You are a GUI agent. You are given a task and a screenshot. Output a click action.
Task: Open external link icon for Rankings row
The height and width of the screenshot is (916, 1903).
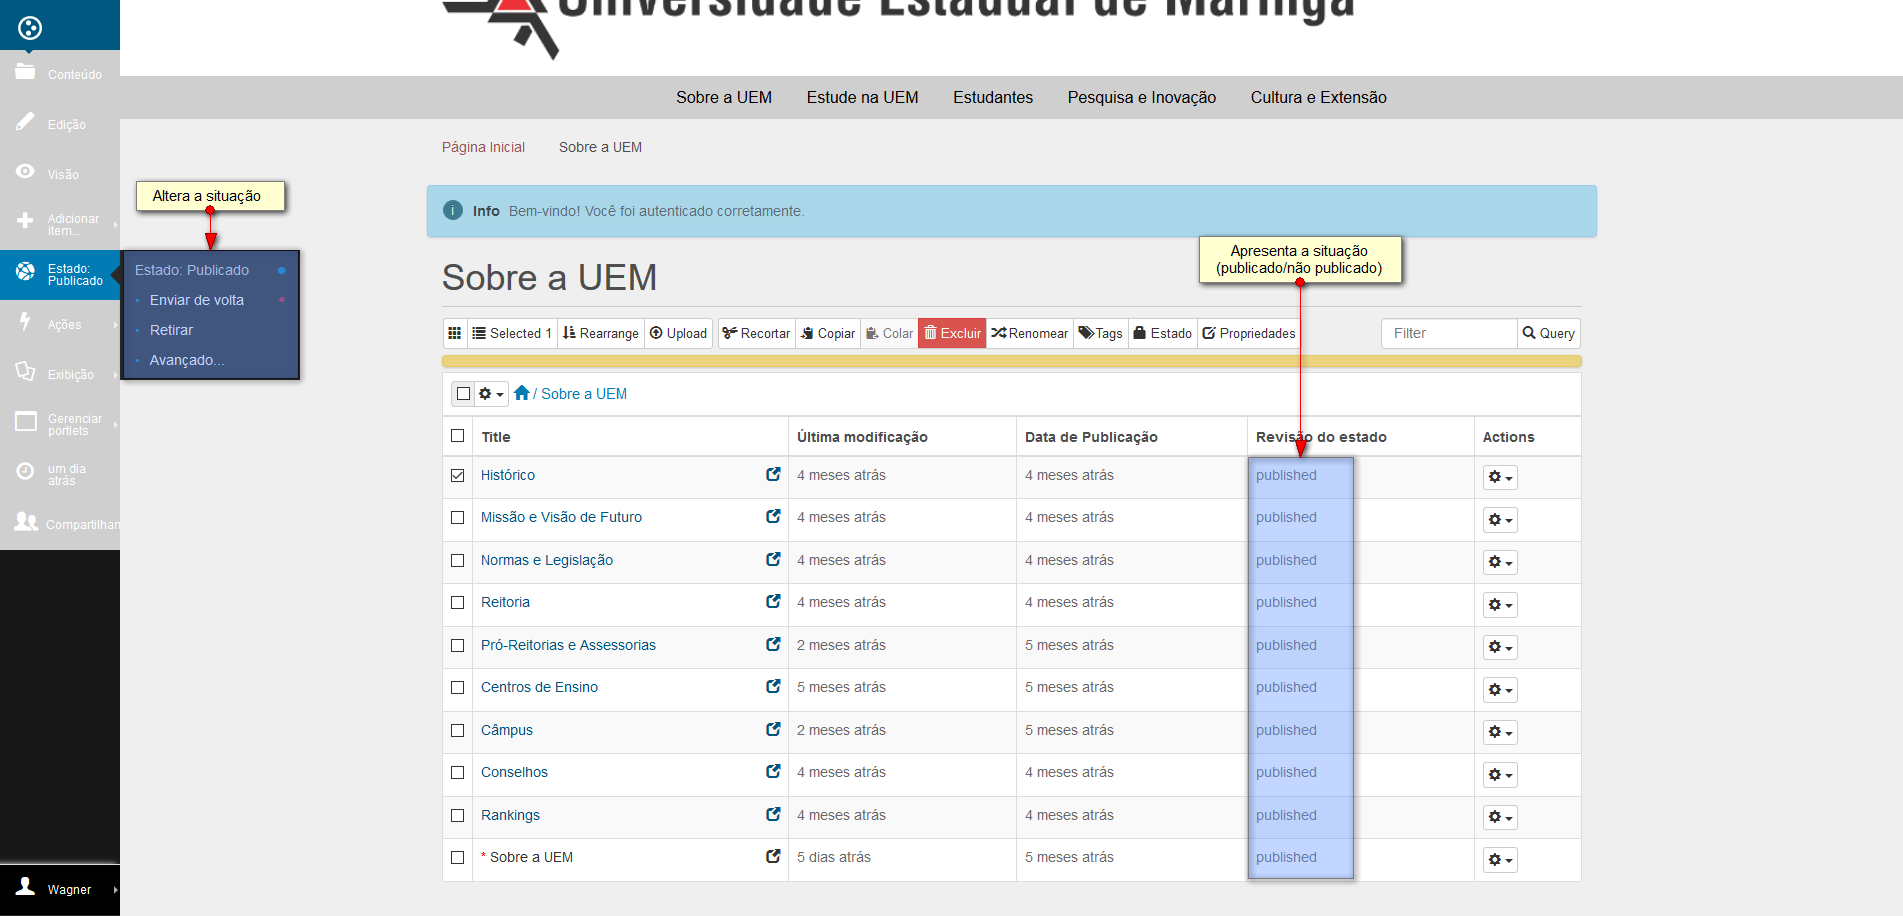[773, 814]
